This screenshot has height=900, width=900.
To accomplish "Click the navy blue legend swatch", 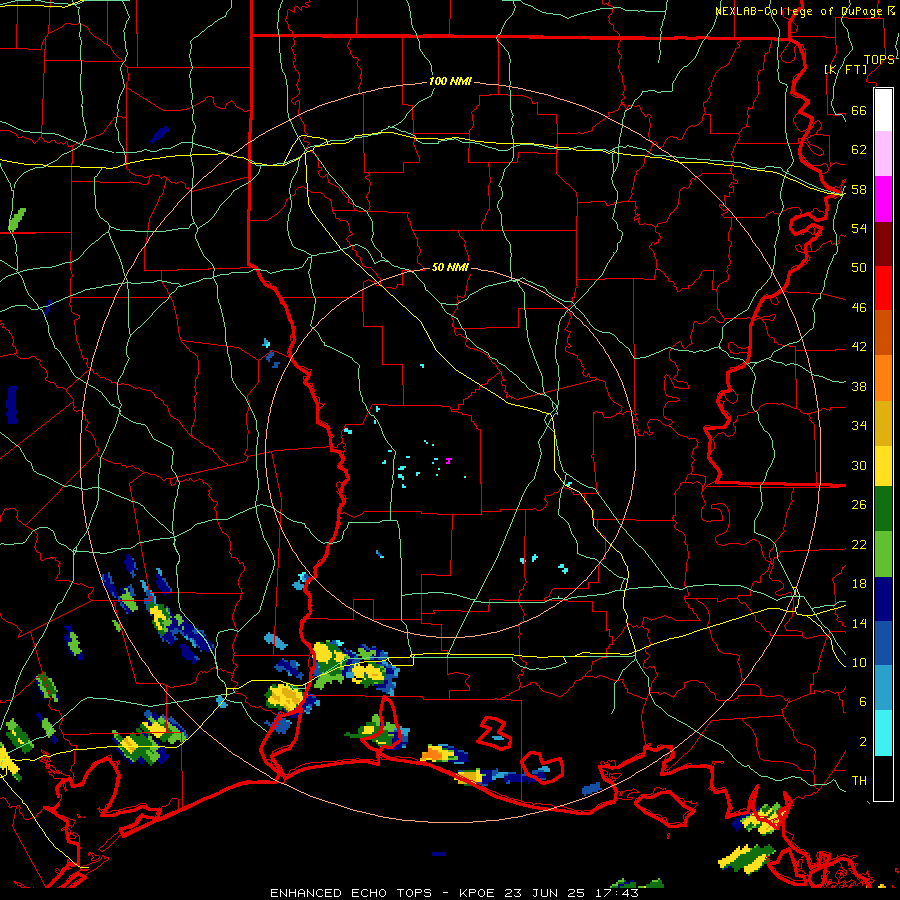I will (883, 599).
